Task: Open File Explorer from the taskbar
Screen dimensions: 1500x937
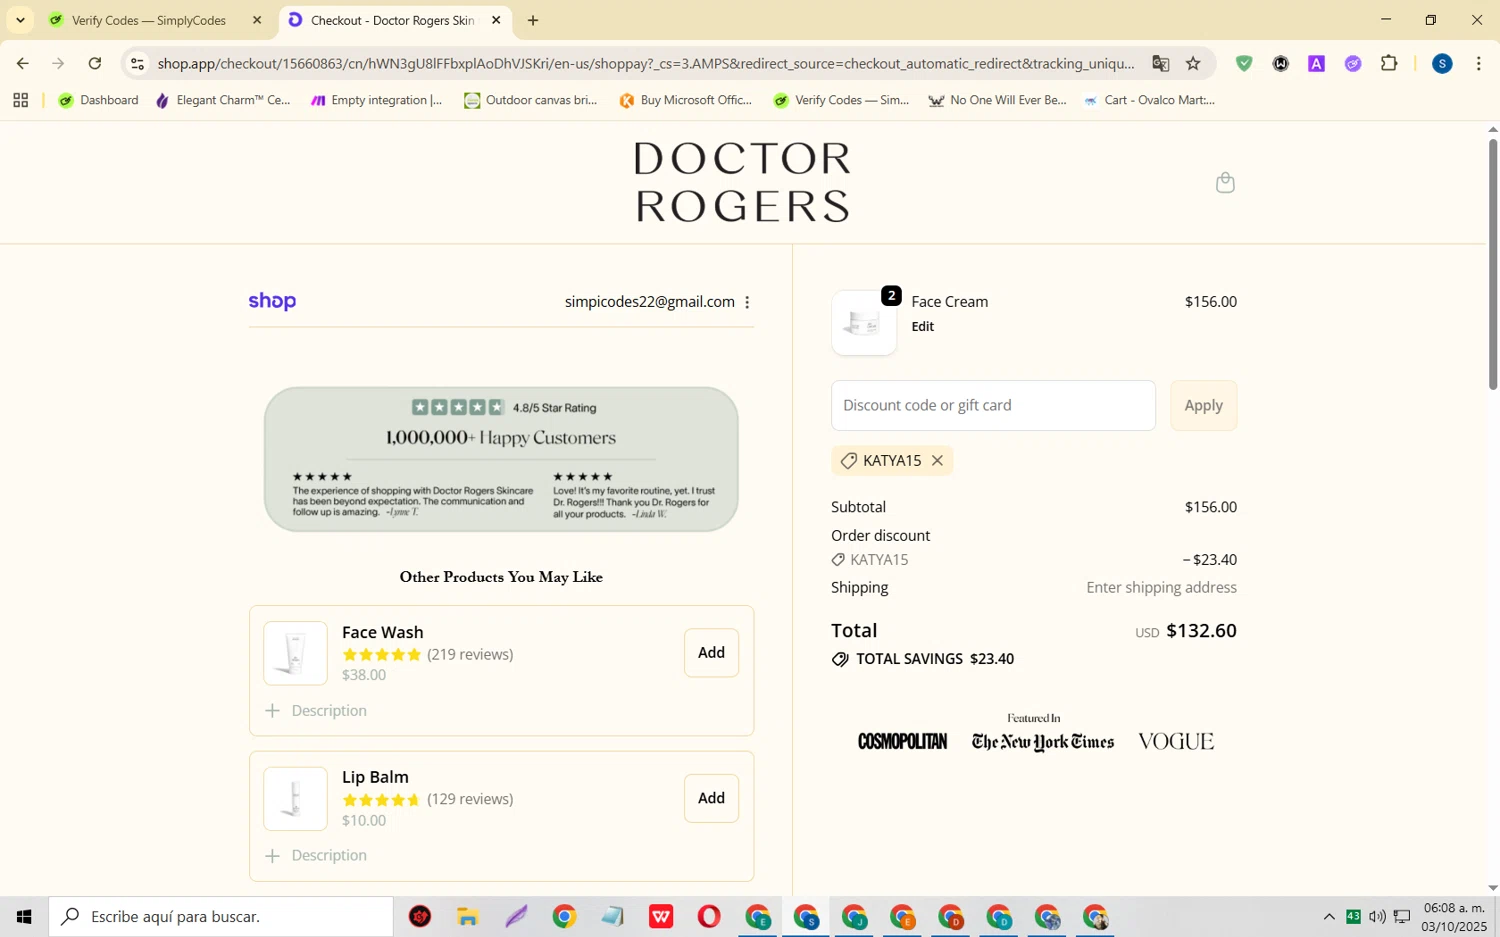Action: pos(468,916)
